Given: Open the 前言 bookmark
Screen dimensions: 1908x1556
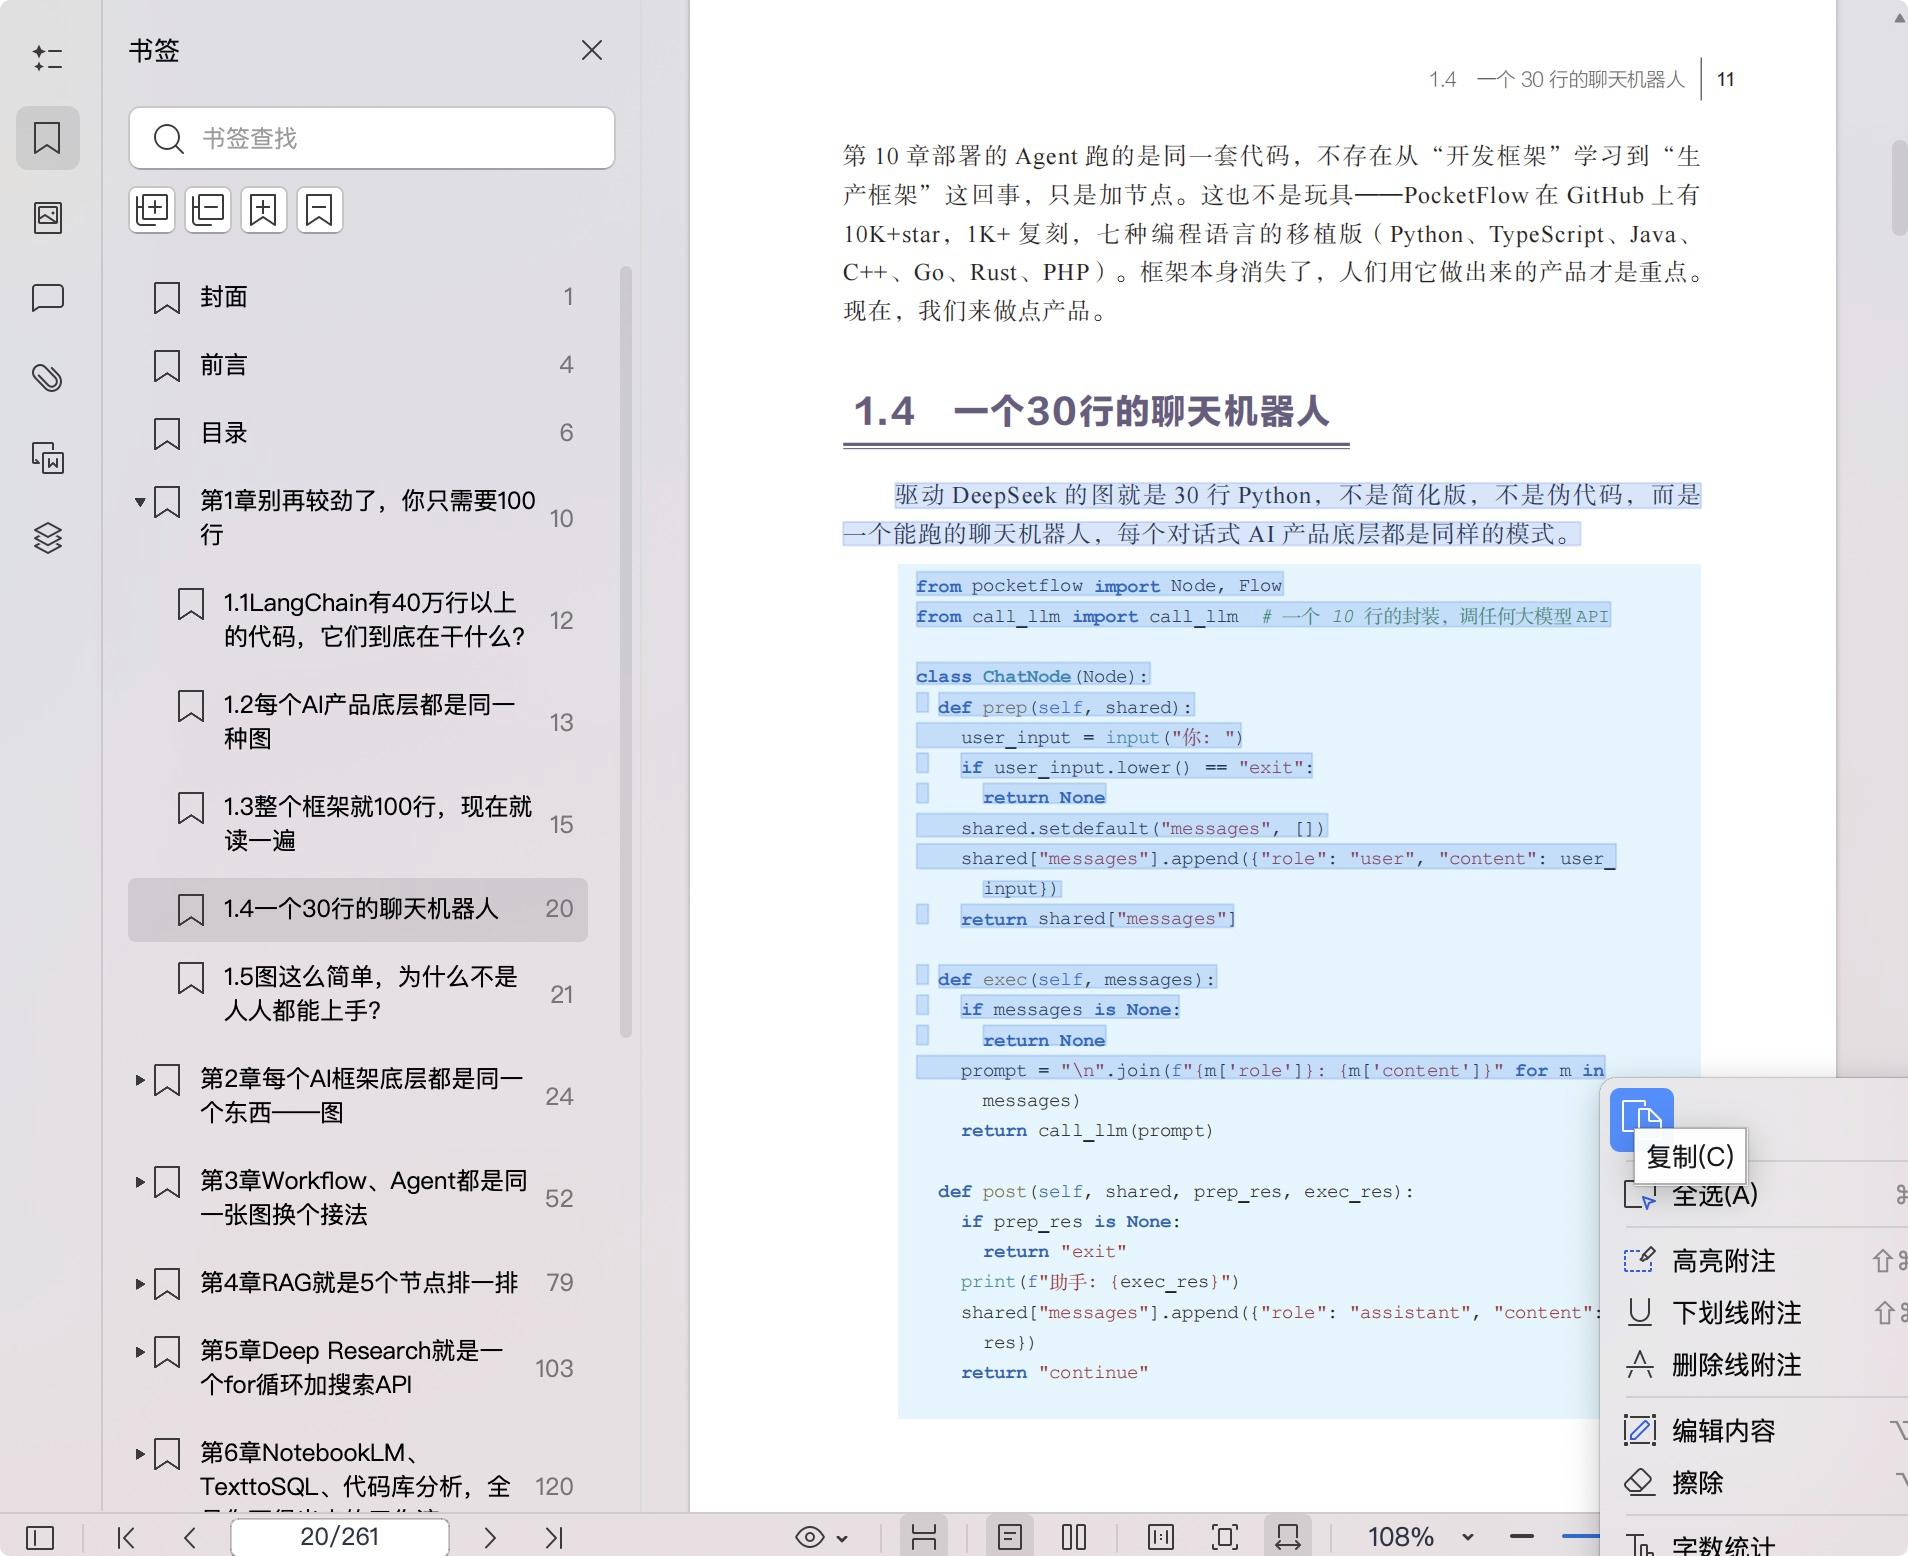Looking at the screenshot, I should (358, 365).
